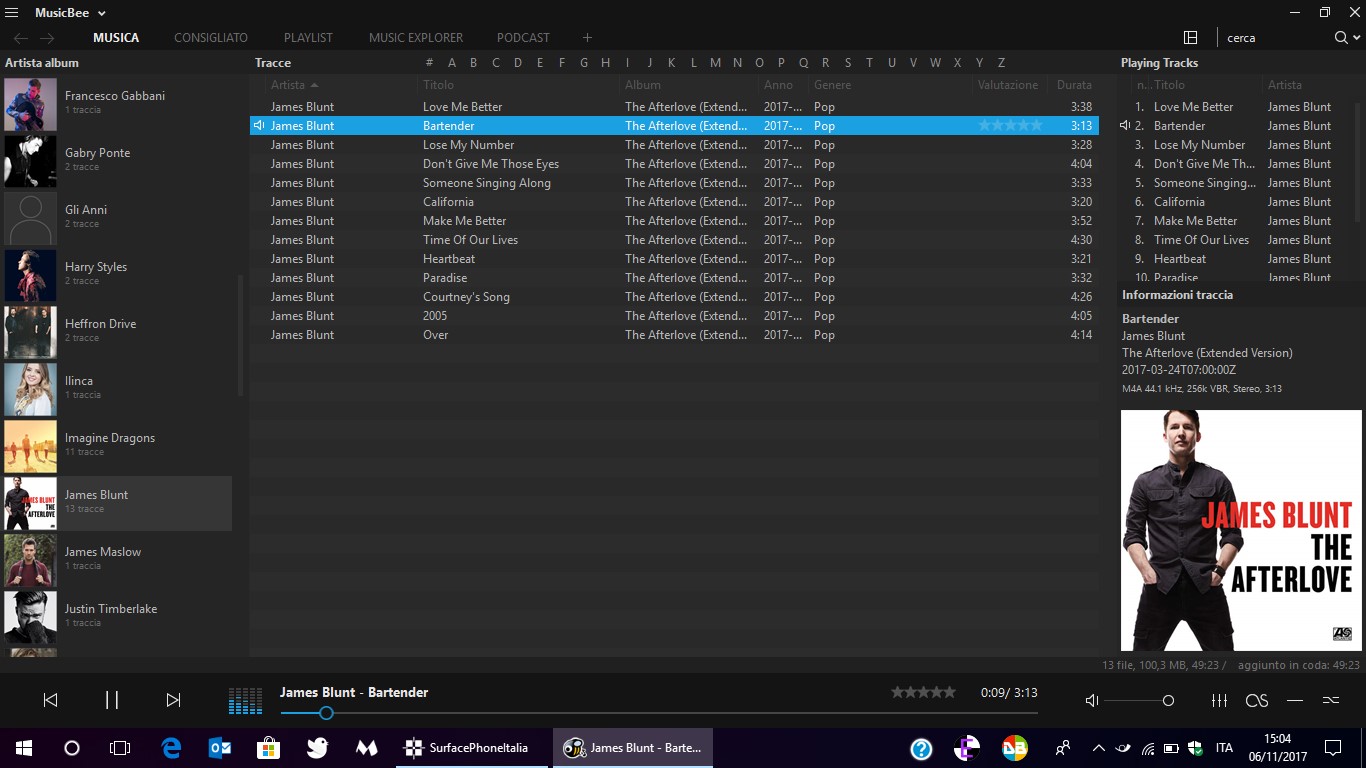Open Outlook from the taskbar

[x=220, y=748]
